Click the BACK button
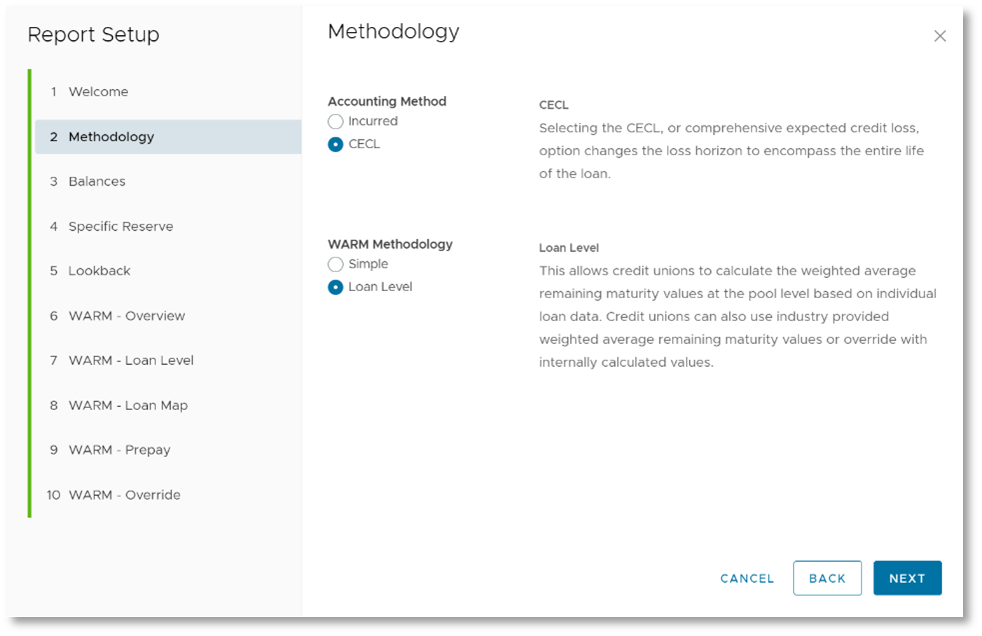 pos(827,578)
